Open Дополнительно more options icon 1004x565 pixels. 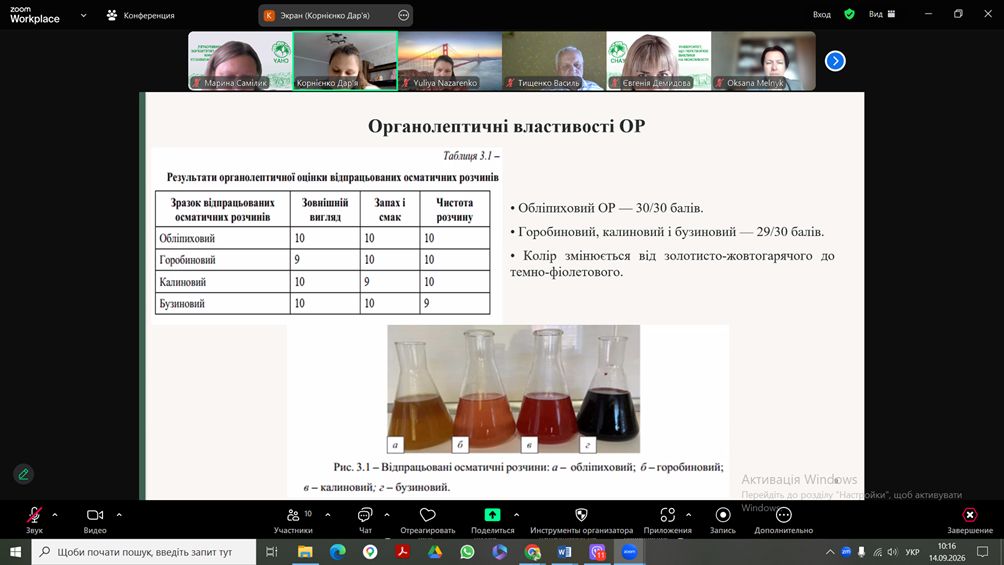coord(784,515)
